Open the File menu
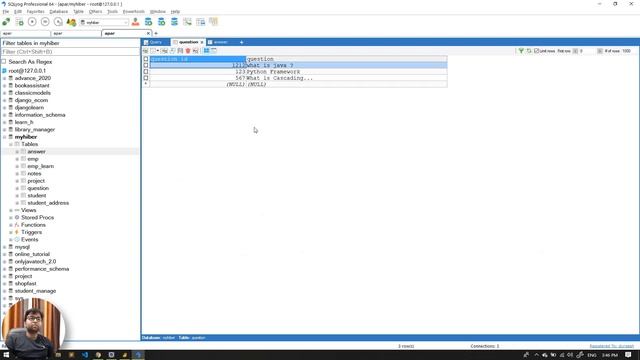 6,11
